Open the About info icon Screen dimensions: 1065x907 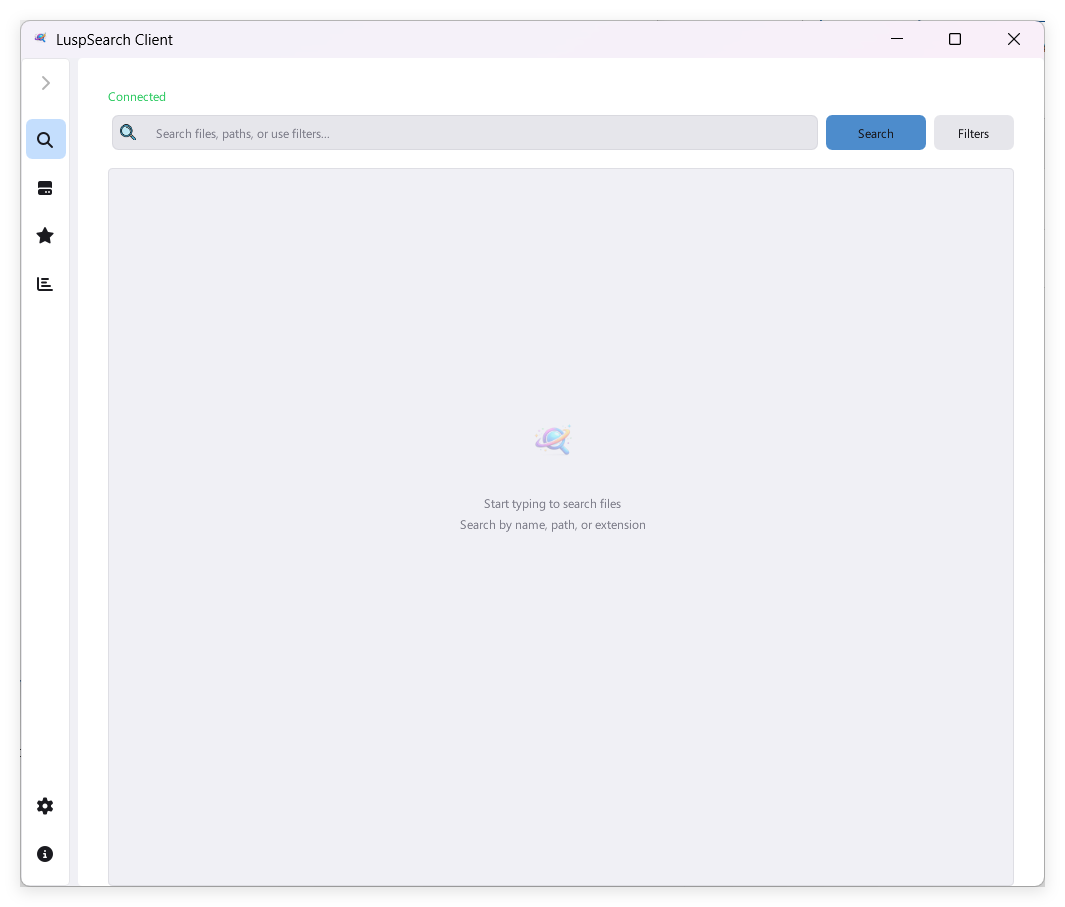(x=45, y=854)
